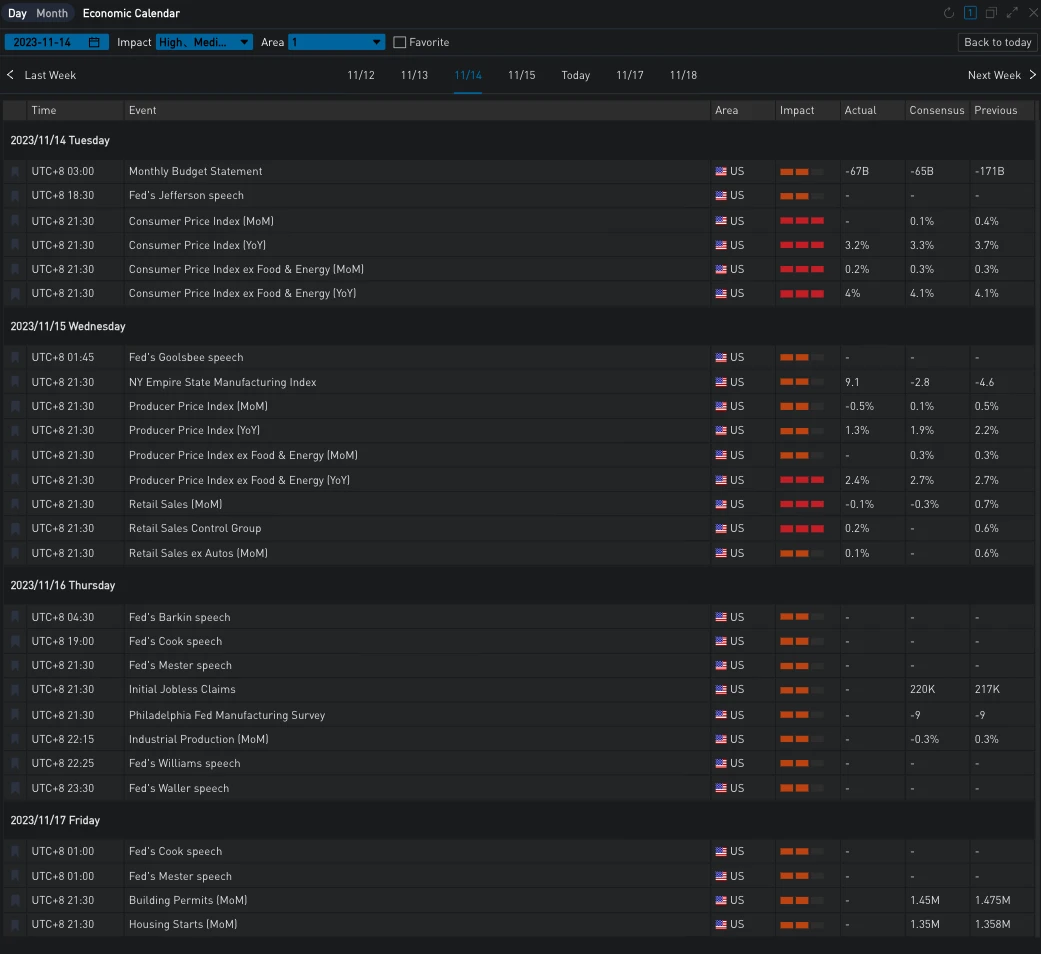The image size is (1041, 954).
Task: Bookmark the Housing Starts (MoM) row
Action: click(x=15, y=925)
